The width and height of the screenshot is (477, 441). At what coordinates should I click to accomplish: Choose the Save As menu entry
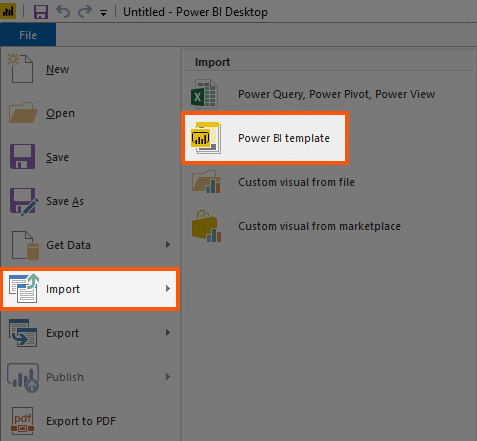[x=65, y=201]
